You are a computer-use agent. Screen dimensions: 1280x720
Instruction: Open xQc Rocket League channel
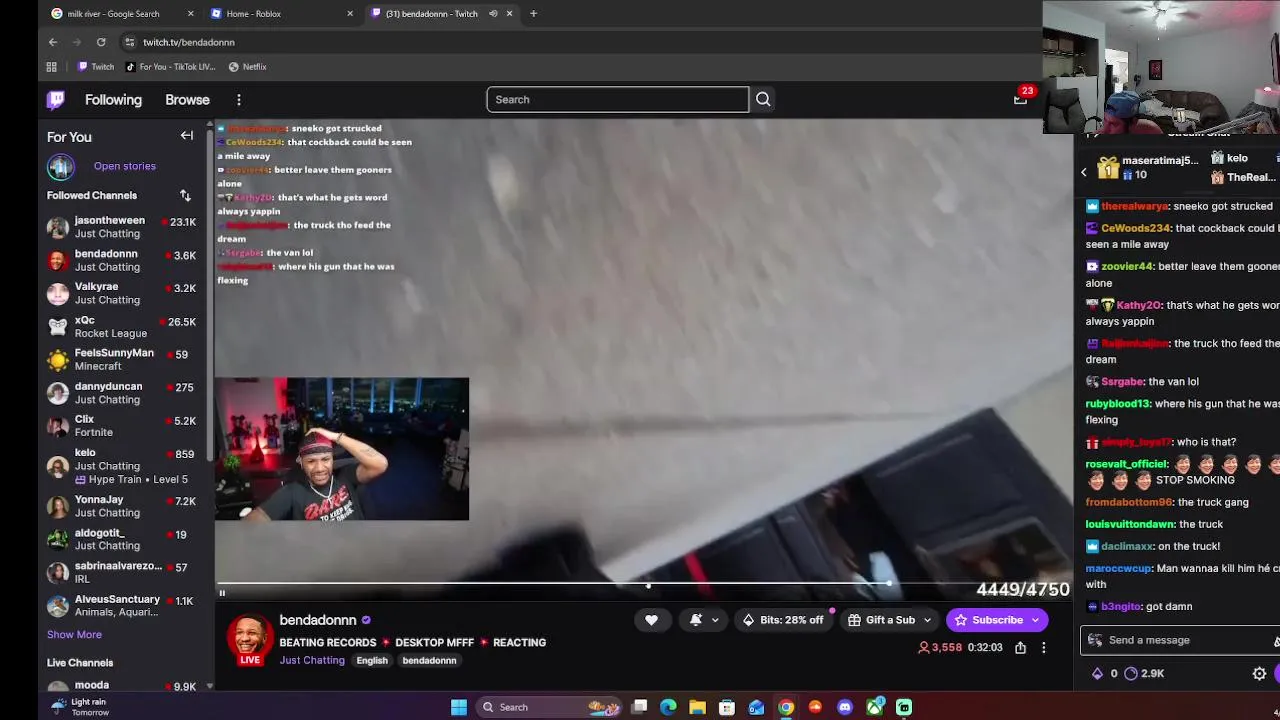point(122,327)
